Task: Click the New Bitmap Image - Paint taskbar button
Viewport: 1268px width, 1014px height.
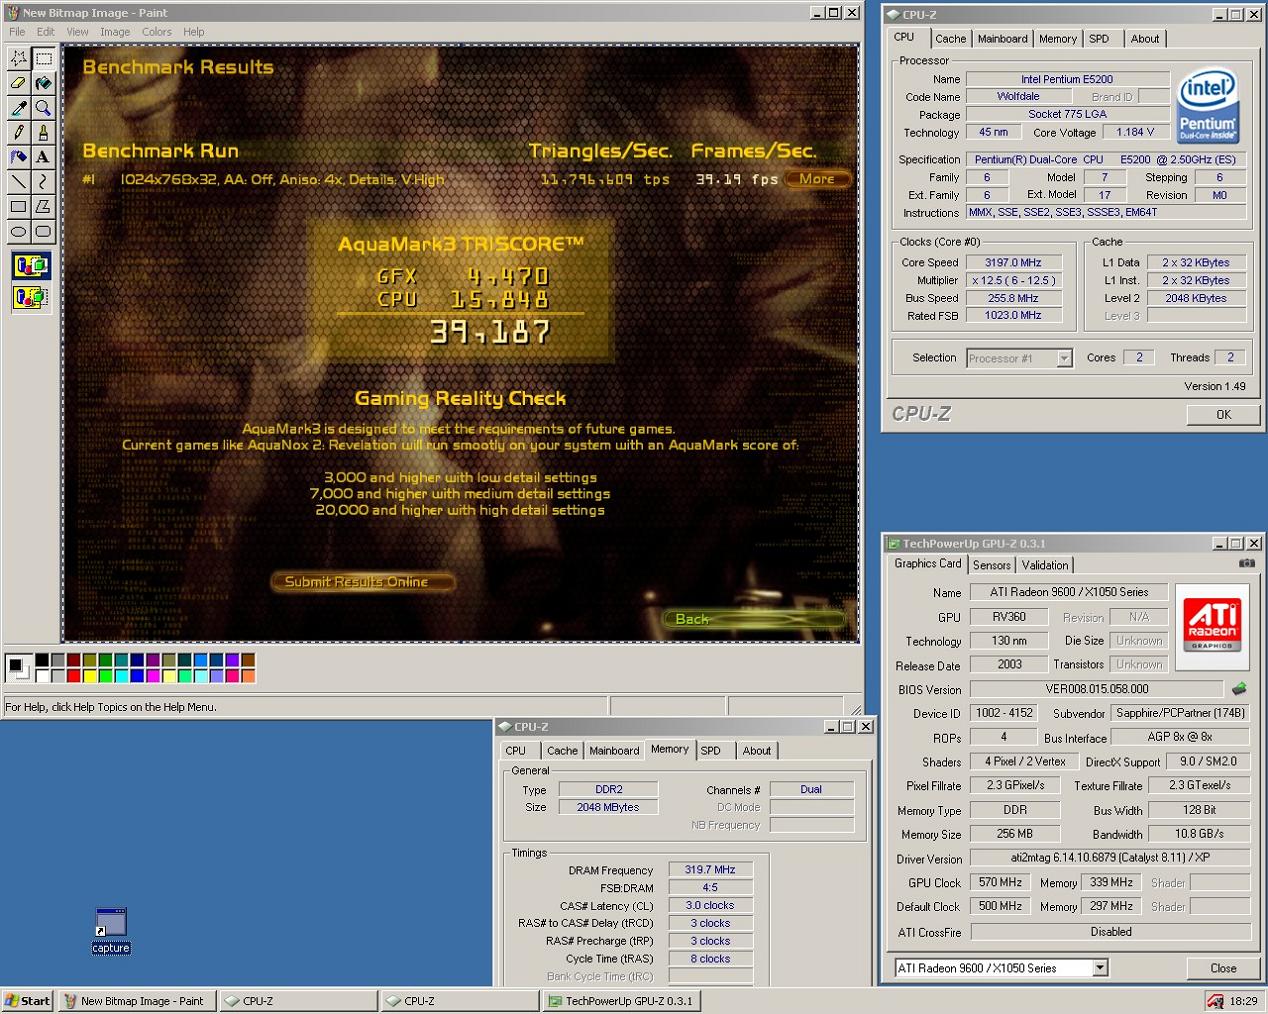Action: point(135,1001)
